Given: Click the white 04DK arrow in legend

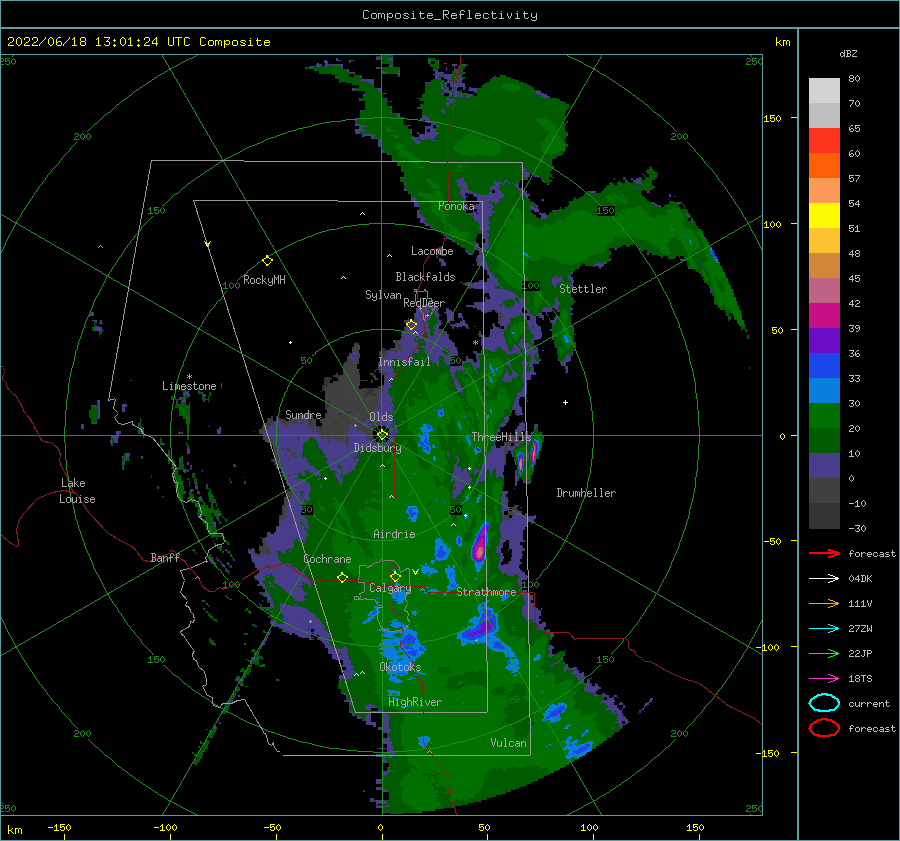Looking at the screenshot, I should tap(824, 578).
